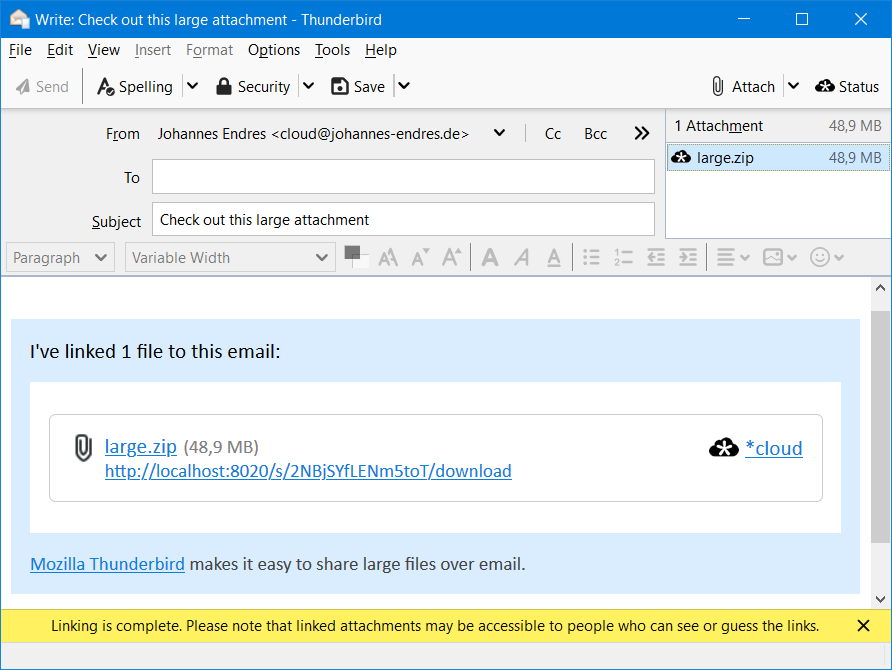The image size is (892, 670).
Task: Dismiss the linking complete notification bar
Action: point(863,626)
